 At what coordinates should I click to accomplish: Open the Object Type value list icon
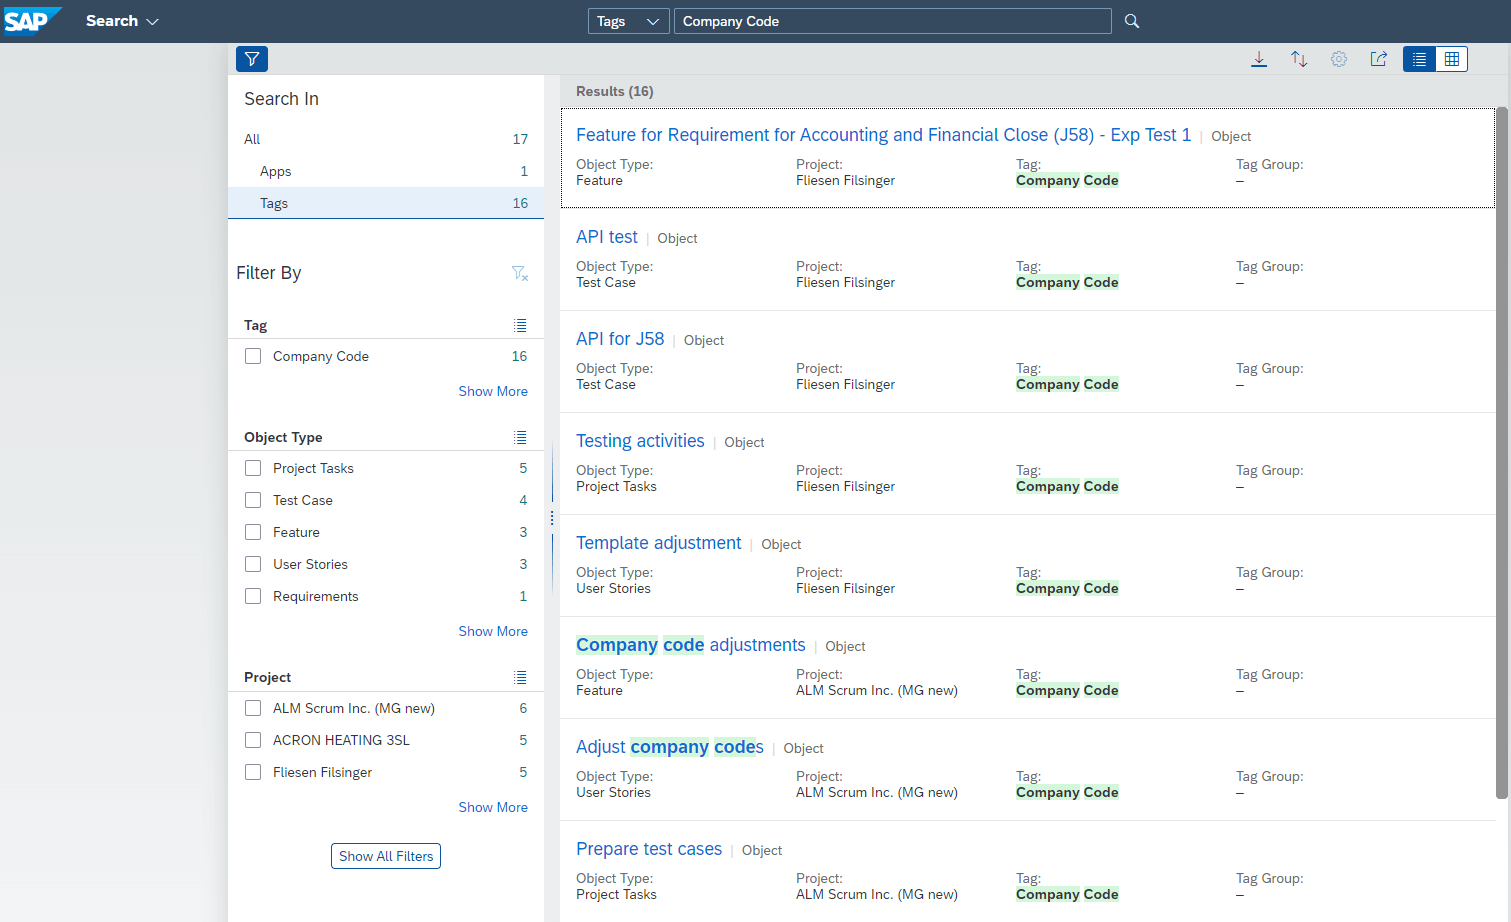tap(520, 437)
